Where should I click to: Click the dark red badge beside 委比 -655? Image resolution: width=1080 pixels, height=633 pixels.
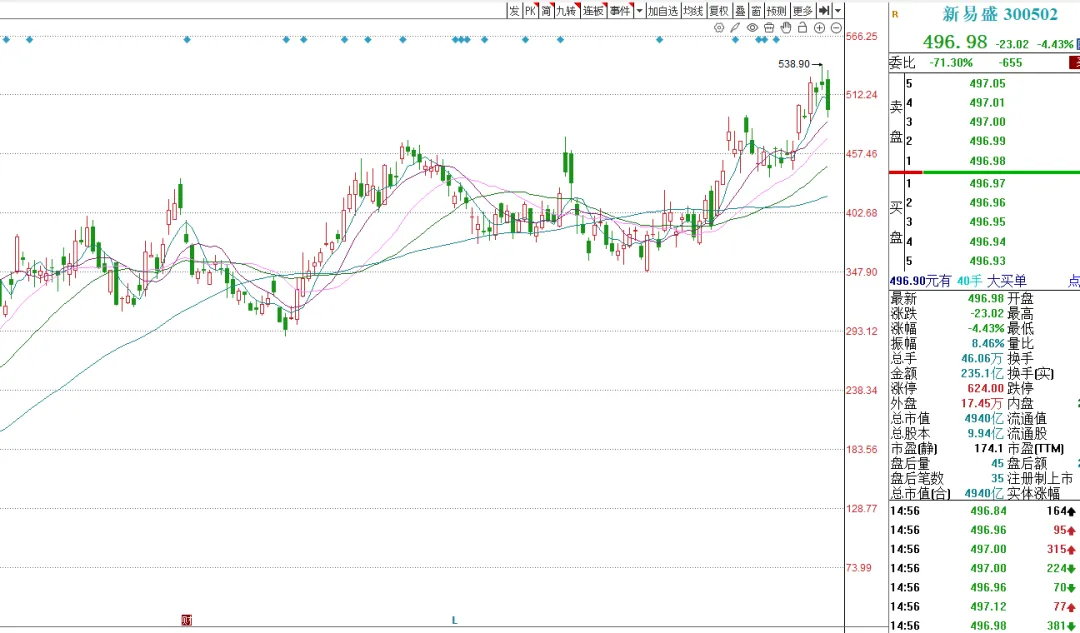pyautogui.click(x=1074, y=63)
